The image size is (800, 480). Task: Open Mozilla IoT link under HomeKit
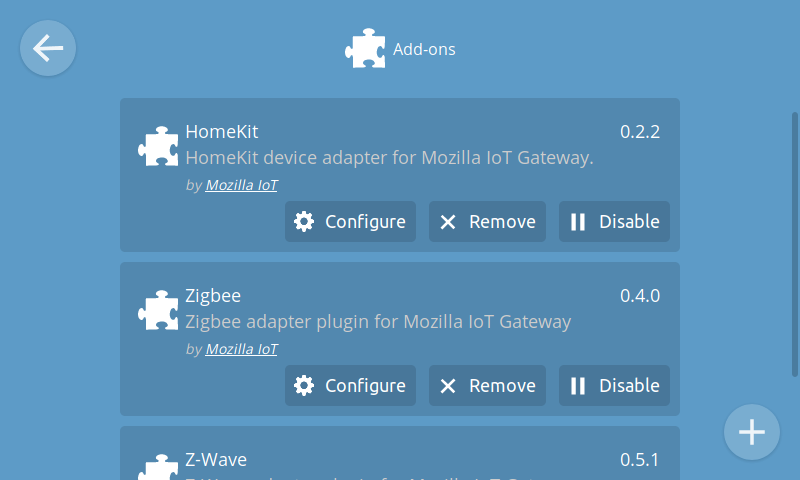[242, 185]
